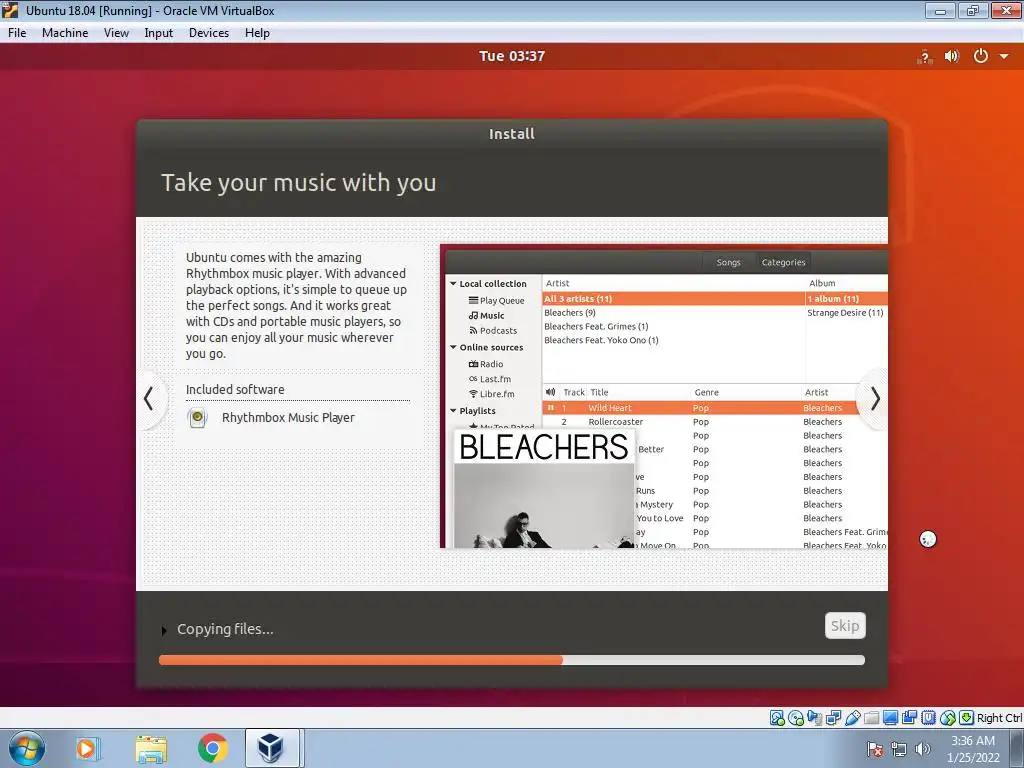Image resolution: width=1024 pixels, height=768 pixels.
Task: Click the Ubuntu power icon
Action: tap(980, 56)
